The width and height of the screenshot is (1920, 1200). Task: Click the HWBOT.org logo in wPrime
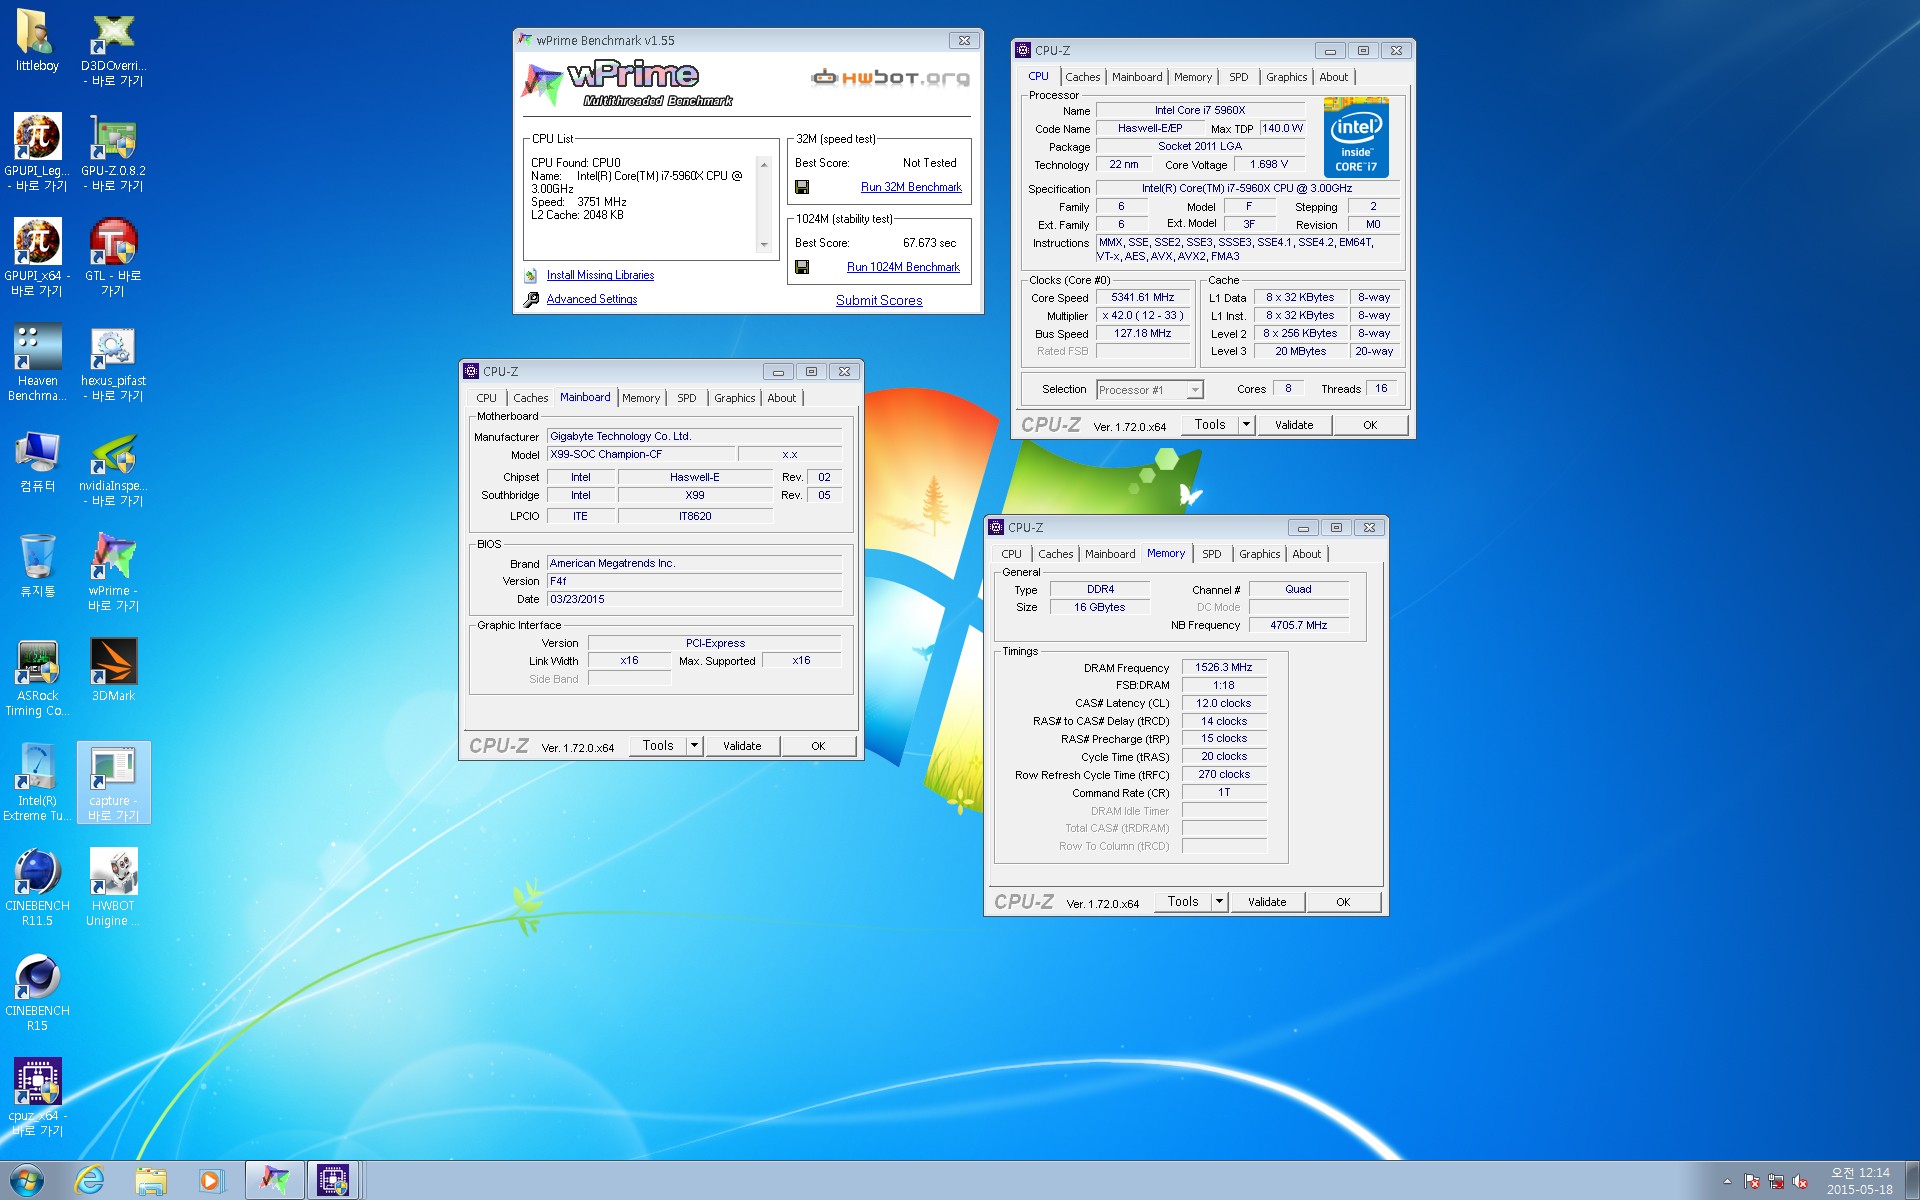click(890, 77)
